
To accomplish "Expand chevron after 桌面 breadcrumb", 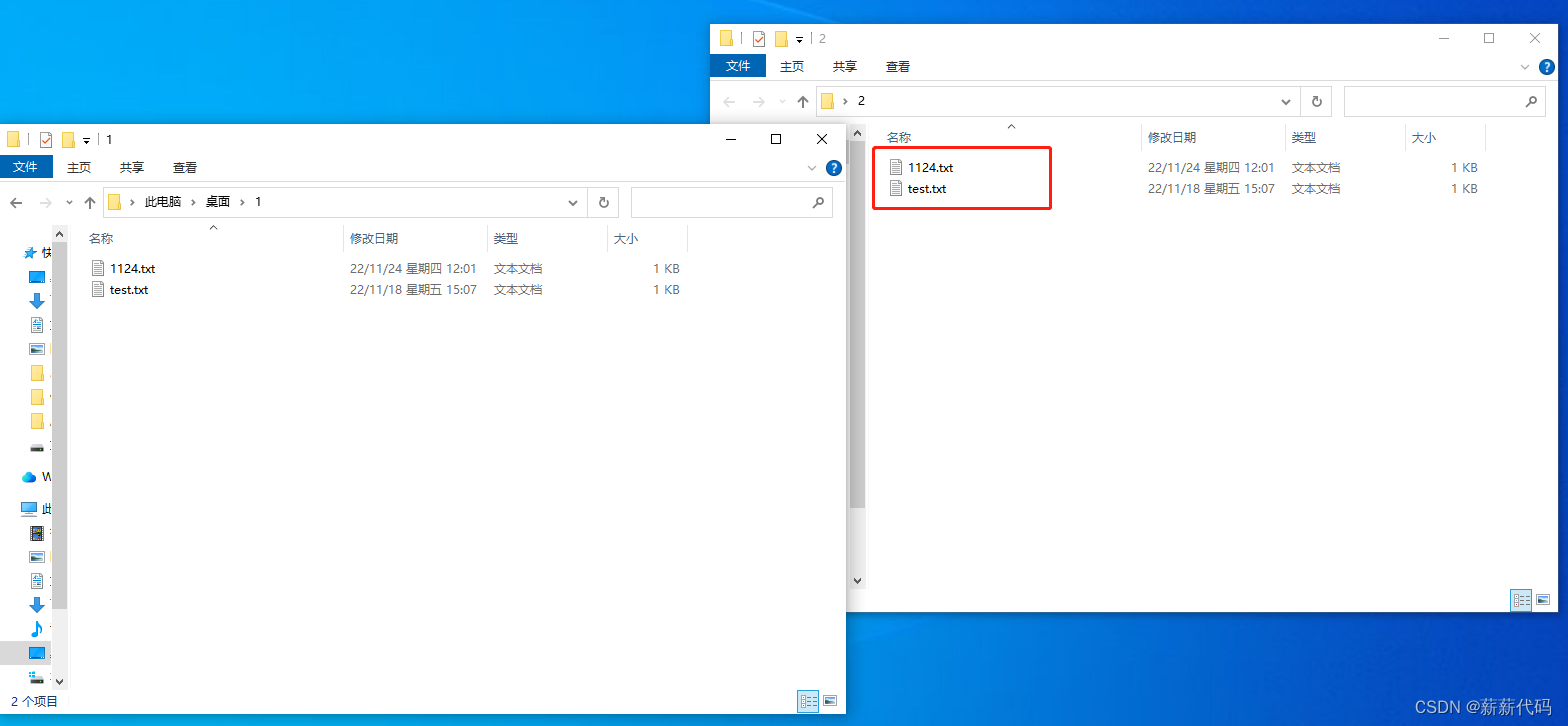I will point(242,202).
